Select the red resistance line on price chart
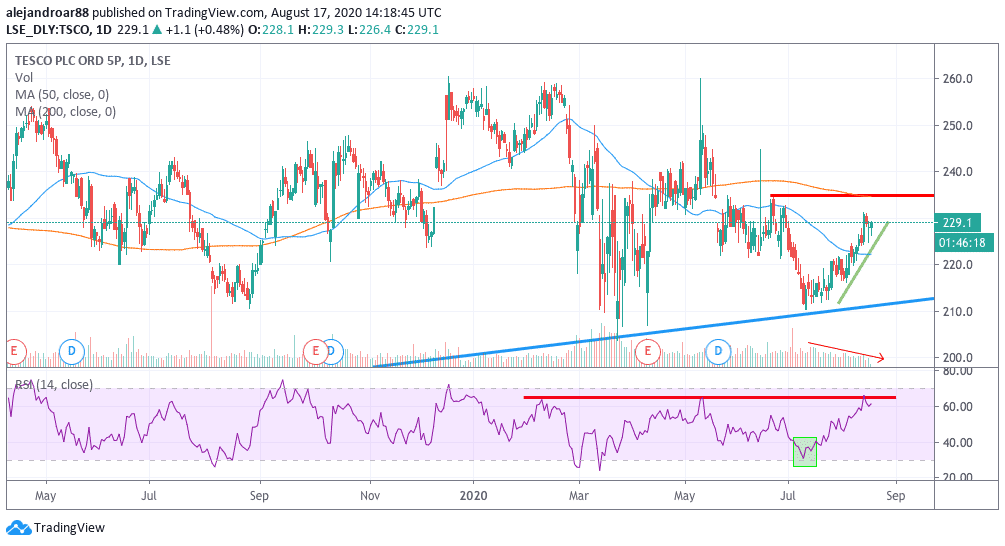 852,195
